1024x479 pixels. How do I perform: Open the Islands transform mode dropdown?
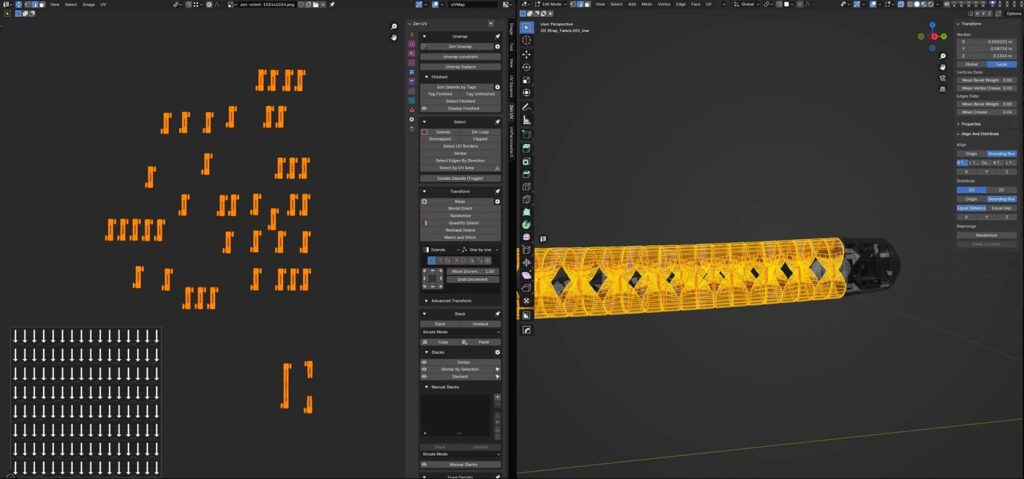[440, 250]
